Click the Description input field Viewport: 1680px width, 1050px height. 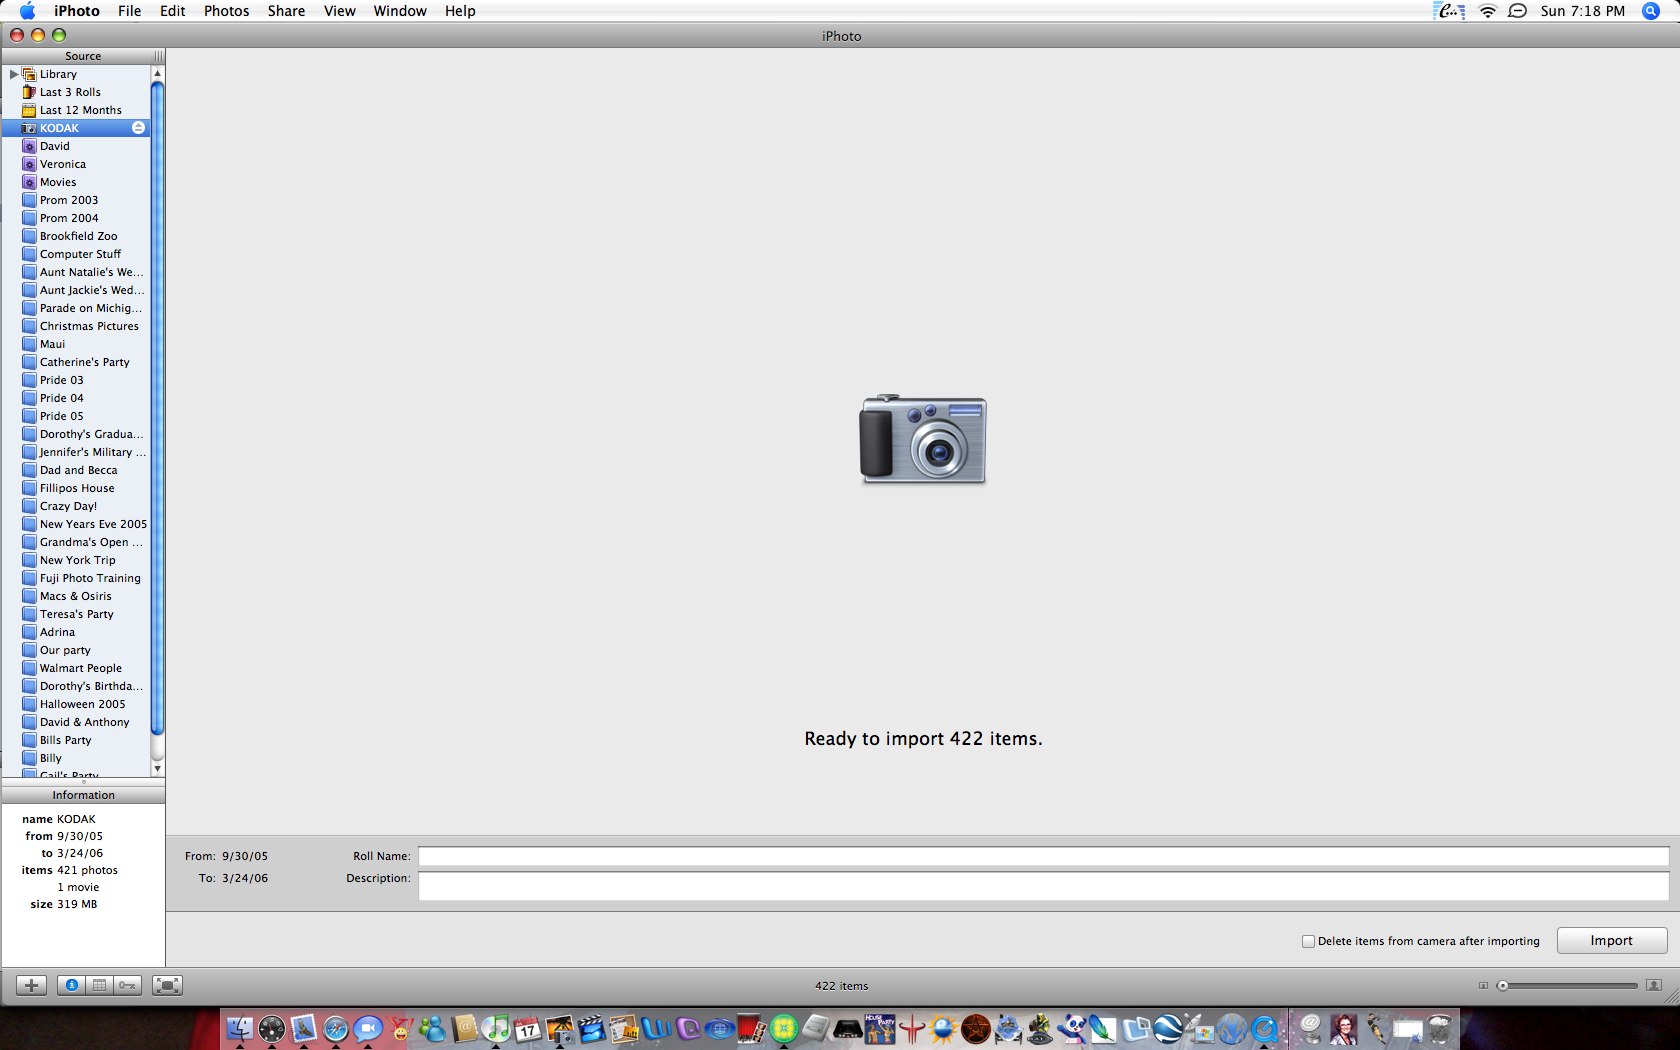click(x=1043, y=886)
